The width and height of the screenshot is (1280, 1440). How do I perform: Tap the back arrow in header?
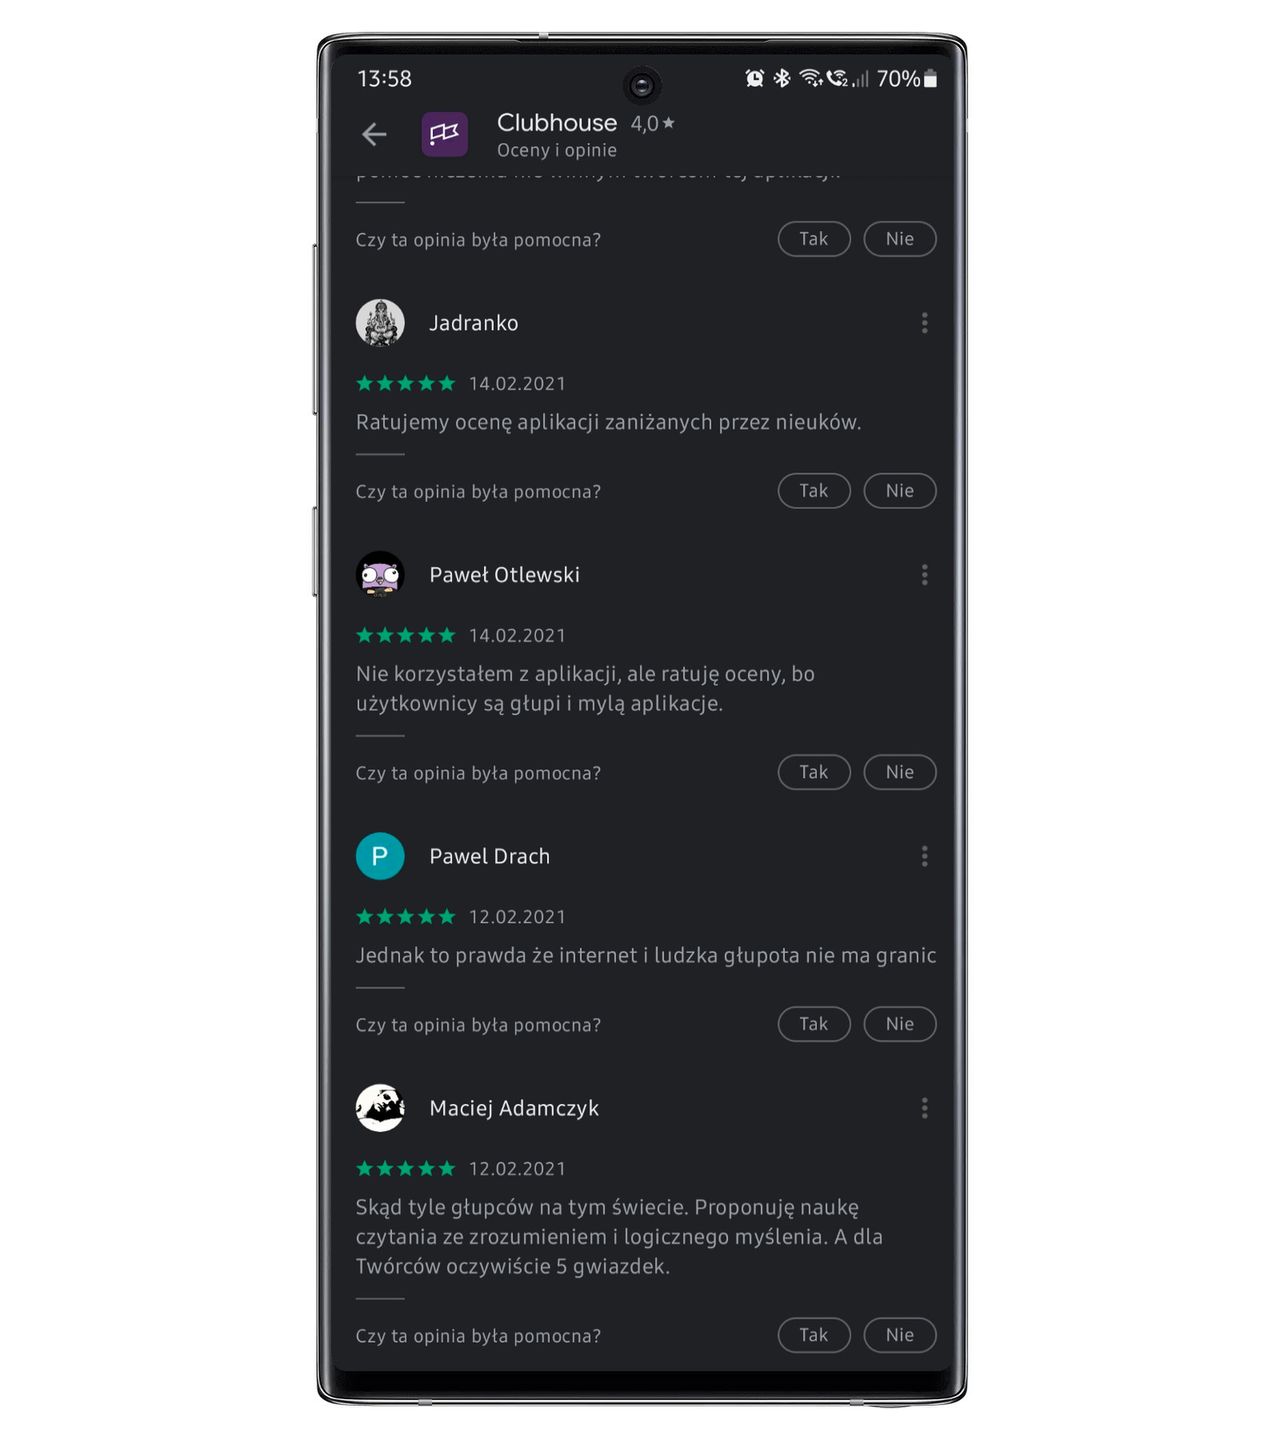(374, 134)
